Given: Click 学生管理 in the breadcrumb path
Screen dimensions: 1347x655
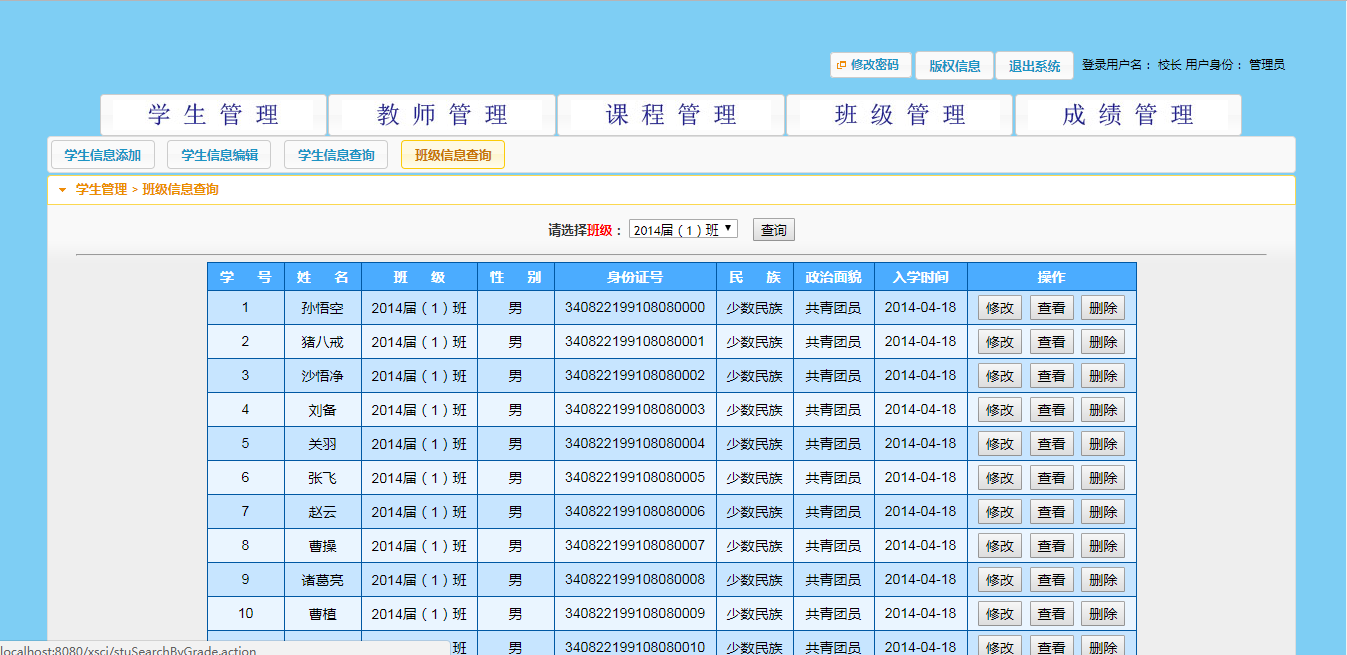Looking at the screenshot, I should (102, 189).
